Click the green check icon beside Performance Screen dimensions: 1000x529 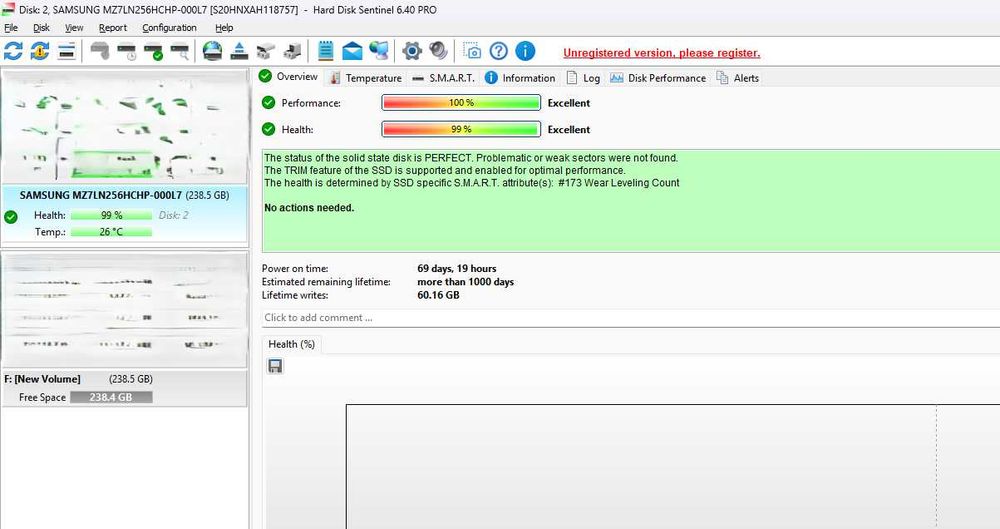pyautogui.click(x=268, y=103)
